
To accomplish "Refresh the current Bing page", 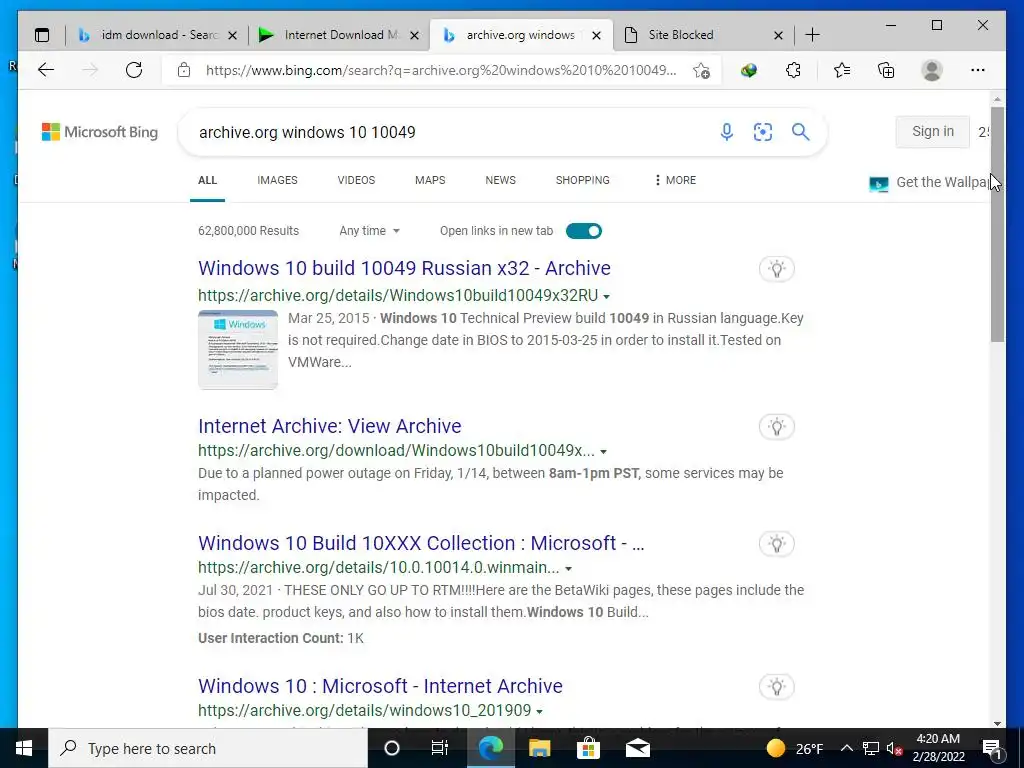I will pyautogui.click(x=134, y=70).
